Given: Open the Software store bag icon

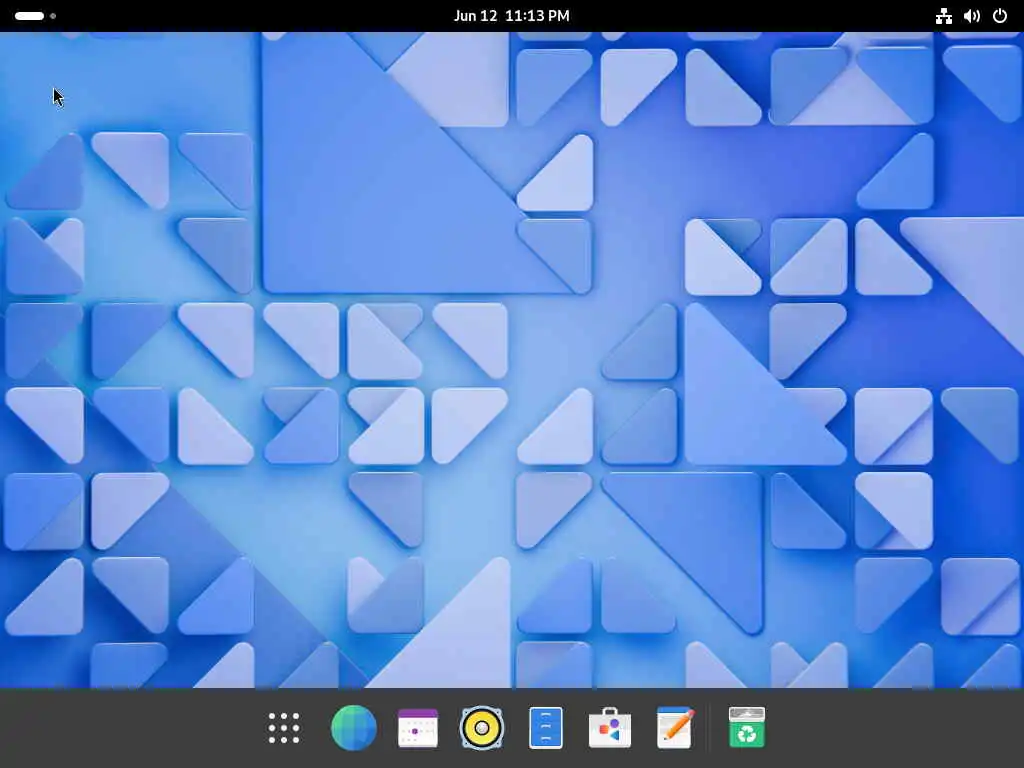Looking at the screenshot, I should (610, 728).
